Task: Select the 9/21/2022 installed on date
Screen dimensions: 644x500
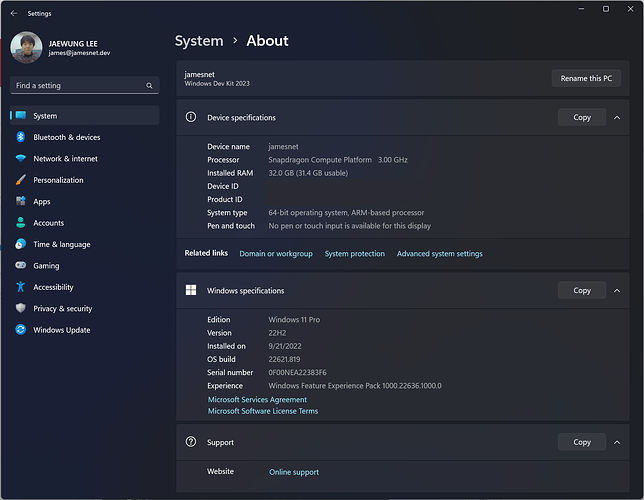Action: click(x=285, y=346)
